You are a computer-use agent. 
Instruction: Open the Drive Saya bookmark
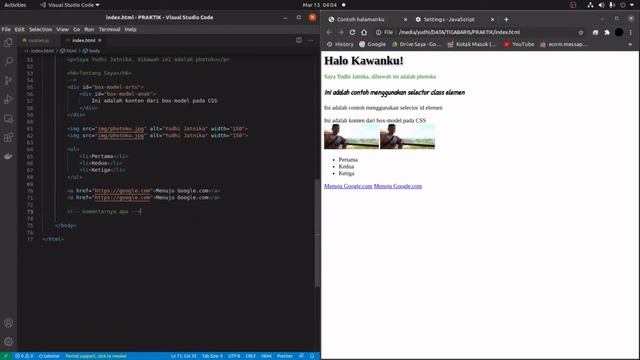(x=417, y=44)
